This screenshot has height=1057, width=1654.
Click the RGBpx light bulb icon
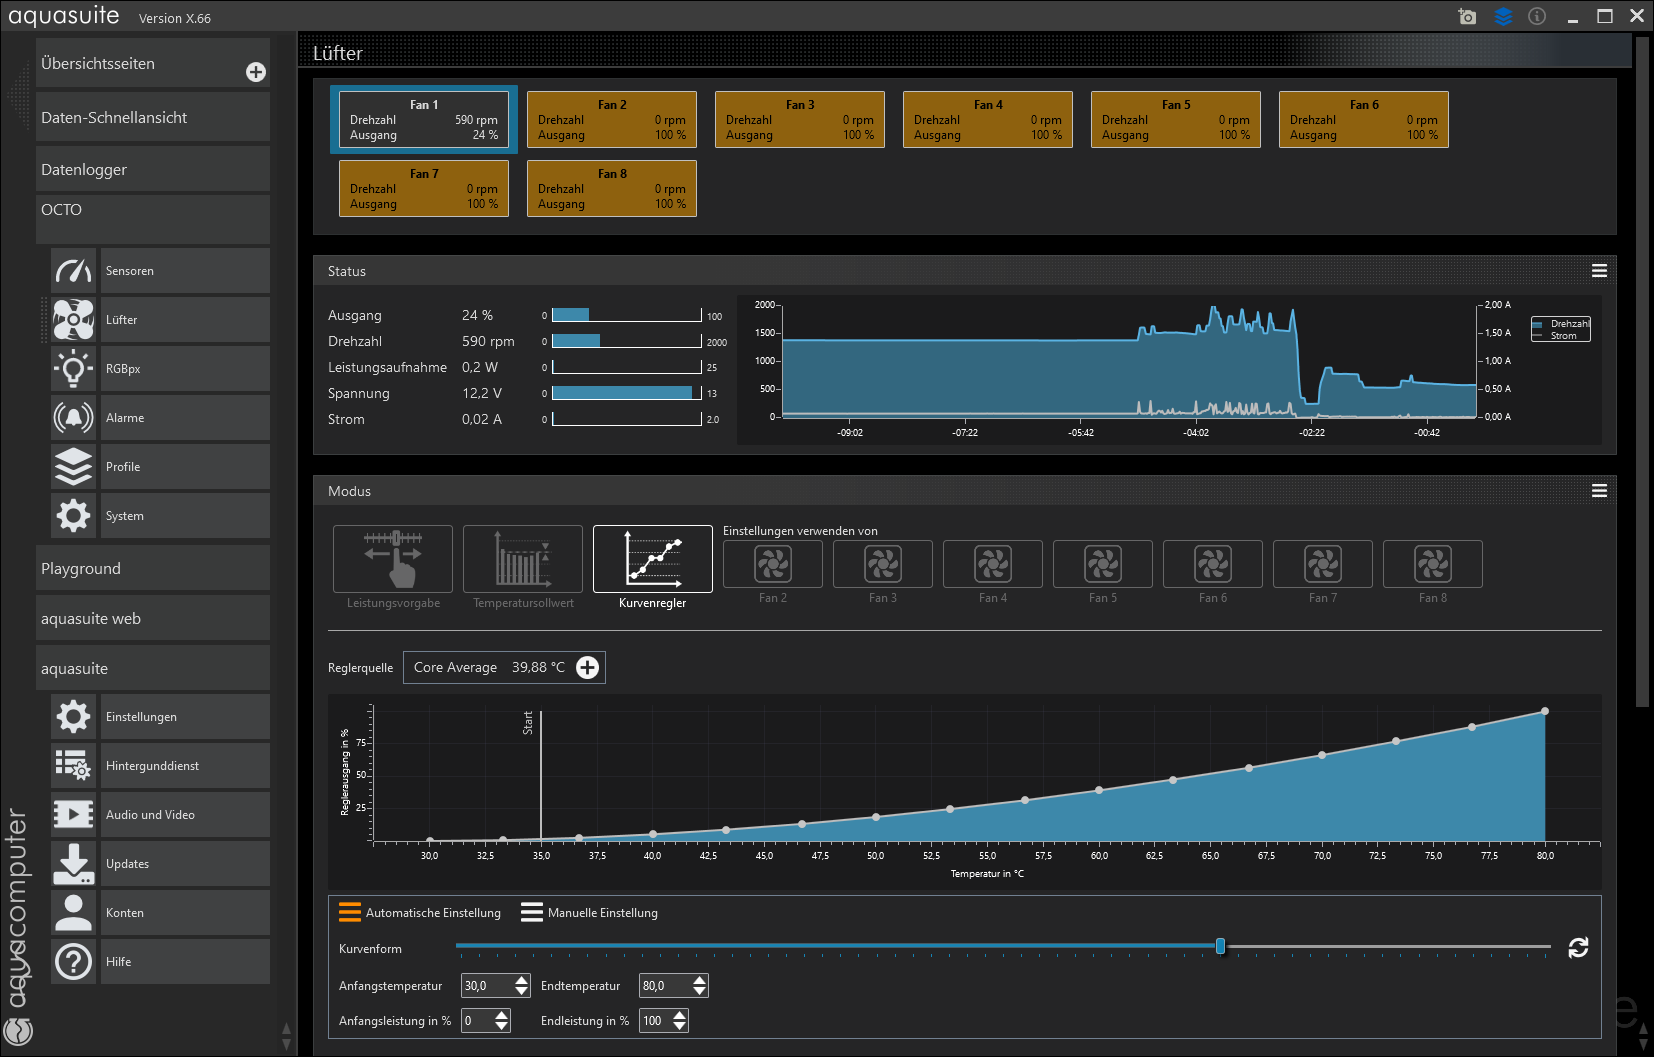pyautogui.click(x=73, y=369)
